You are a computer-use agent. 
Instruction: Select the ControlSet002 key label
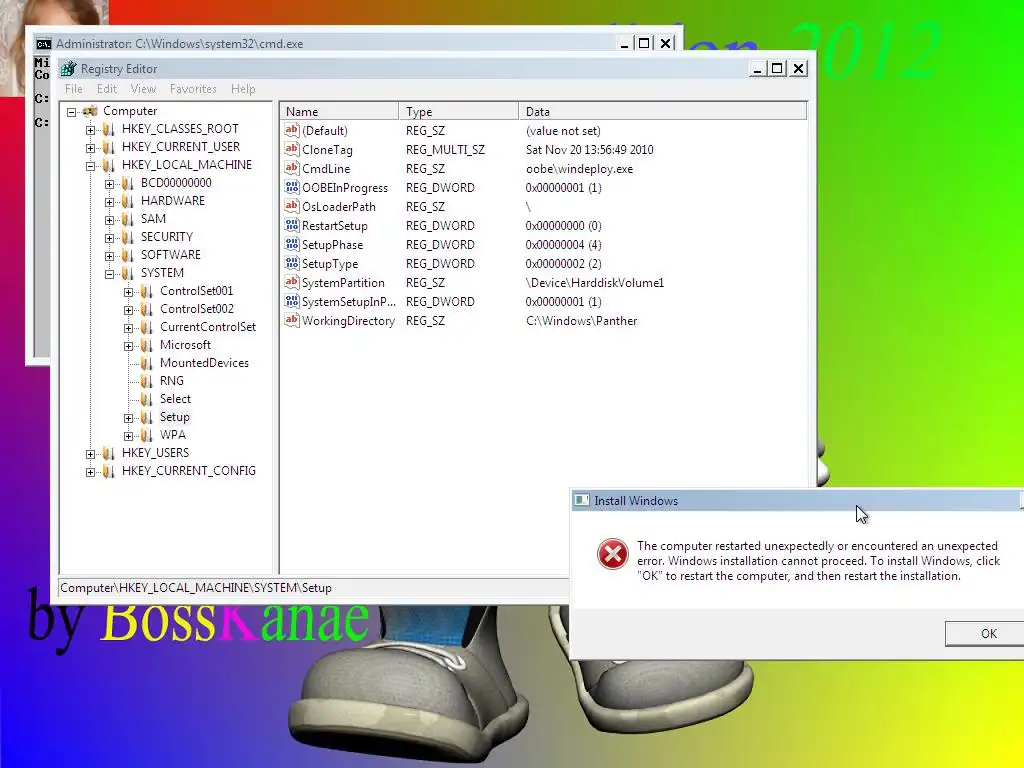pyautogui.click(x=197, y=309)
